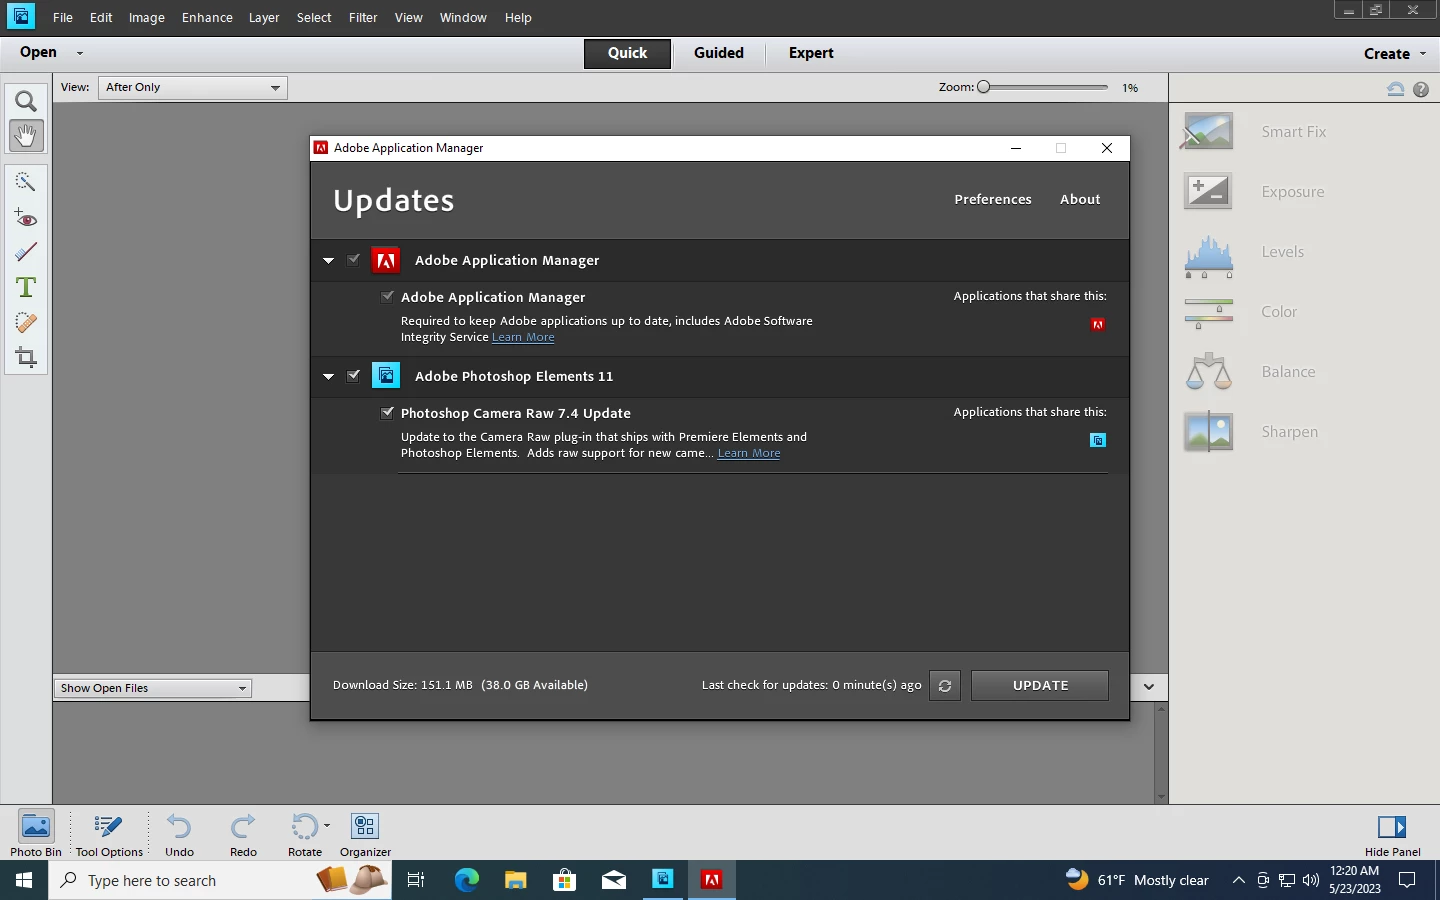1440x900 pixels.
Task: Open Learn More for Application Manager
Action: click(523, 337)
